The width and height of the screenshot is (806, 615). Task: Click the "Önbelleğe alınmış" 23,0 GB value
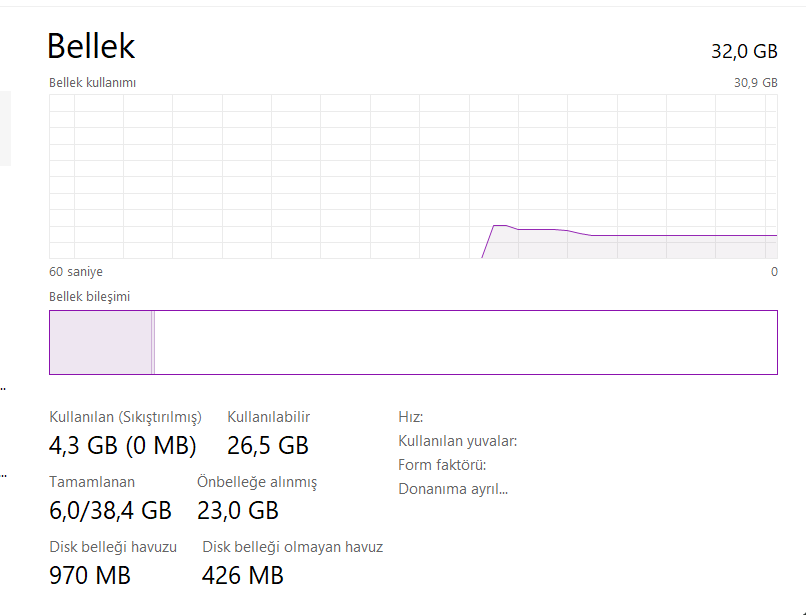click(x=238, y=511)
